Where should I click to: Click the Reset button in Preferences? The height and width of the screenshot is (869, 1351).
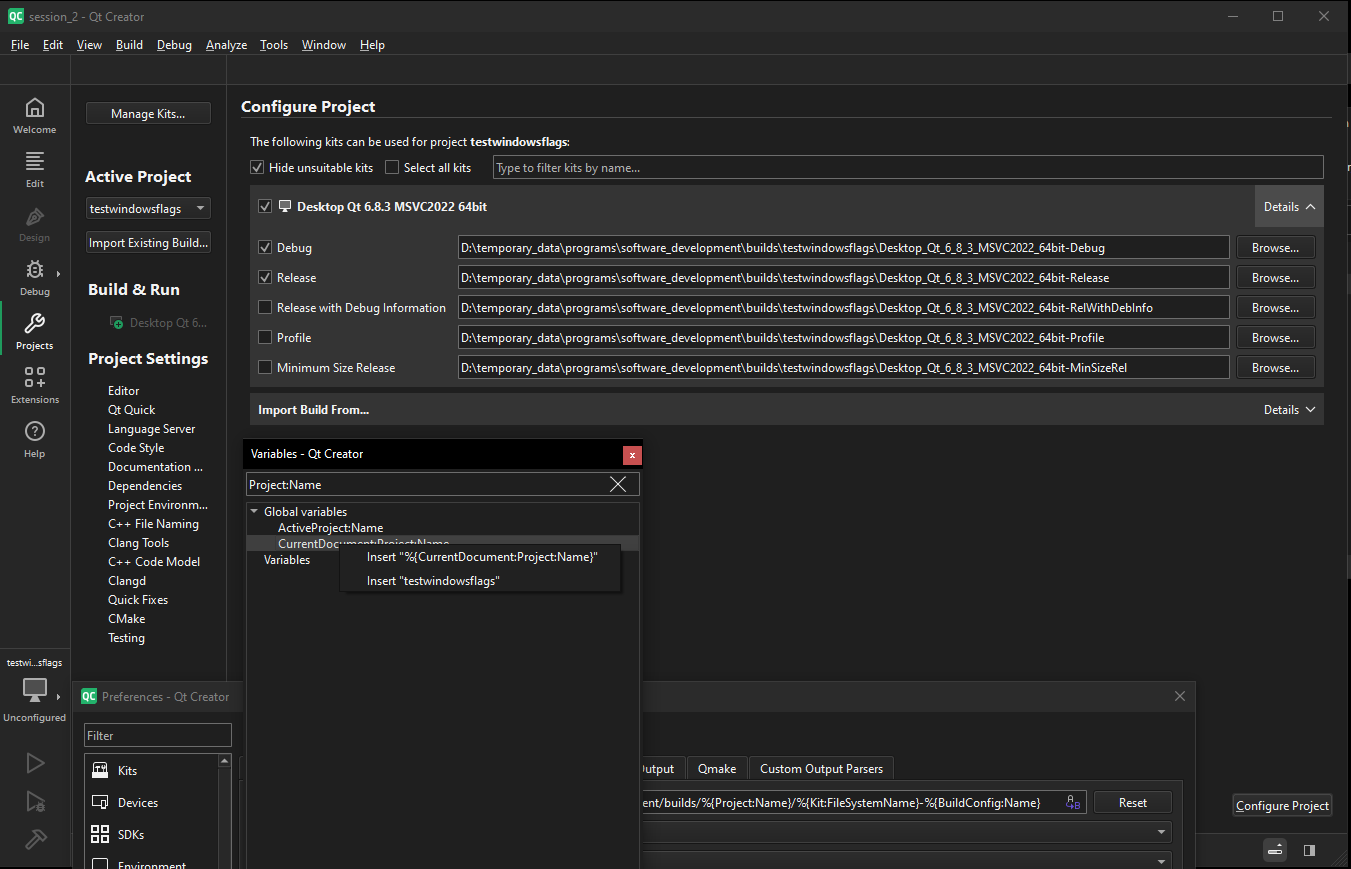click(1132, 802)
